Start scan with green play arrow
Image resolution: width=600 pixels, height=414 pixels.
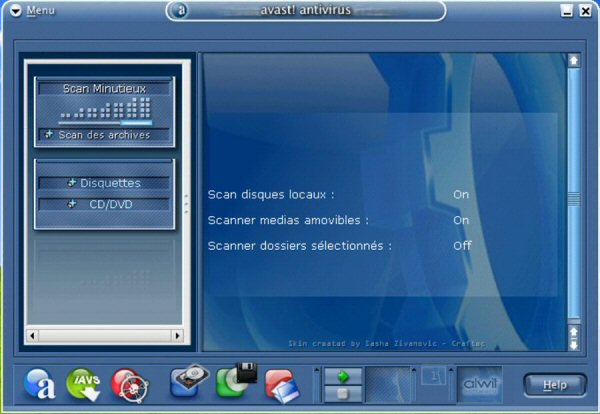click(x=343, y=377)
